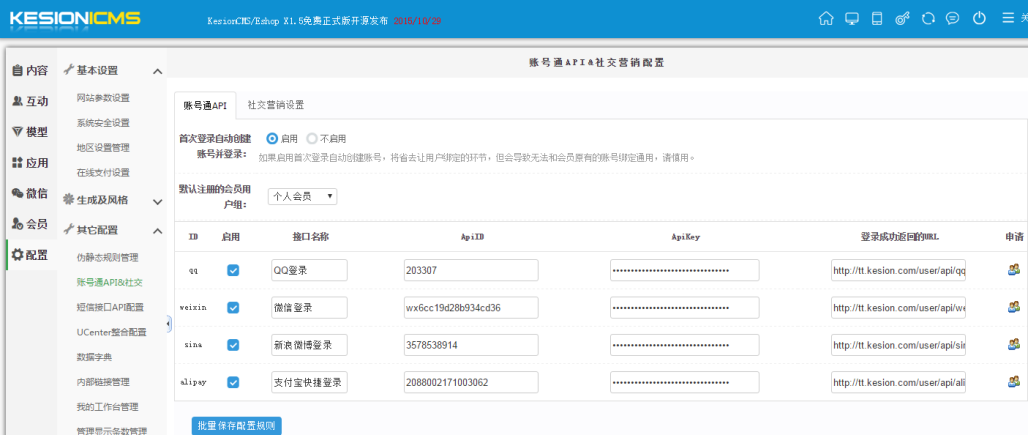Click the apply icon in the qq row
Viewport: 1029px width, 441px height.
point(1014,270)
